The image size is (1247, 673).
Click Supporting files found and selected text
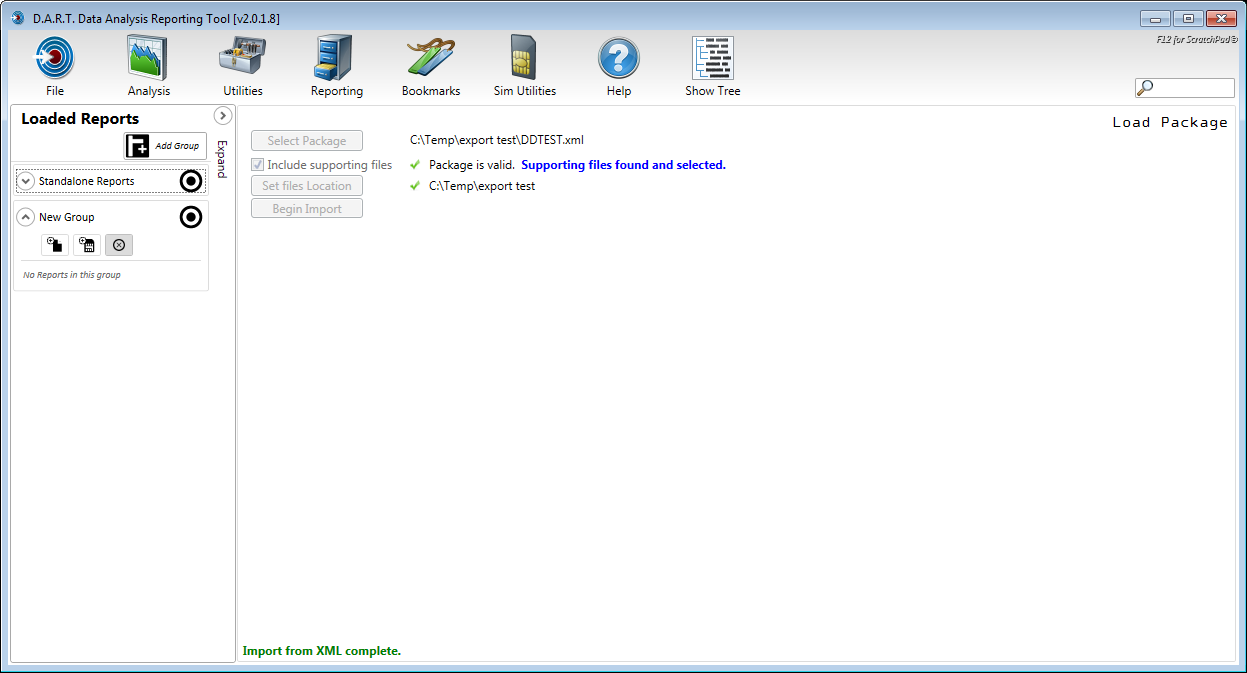(623, 165)
